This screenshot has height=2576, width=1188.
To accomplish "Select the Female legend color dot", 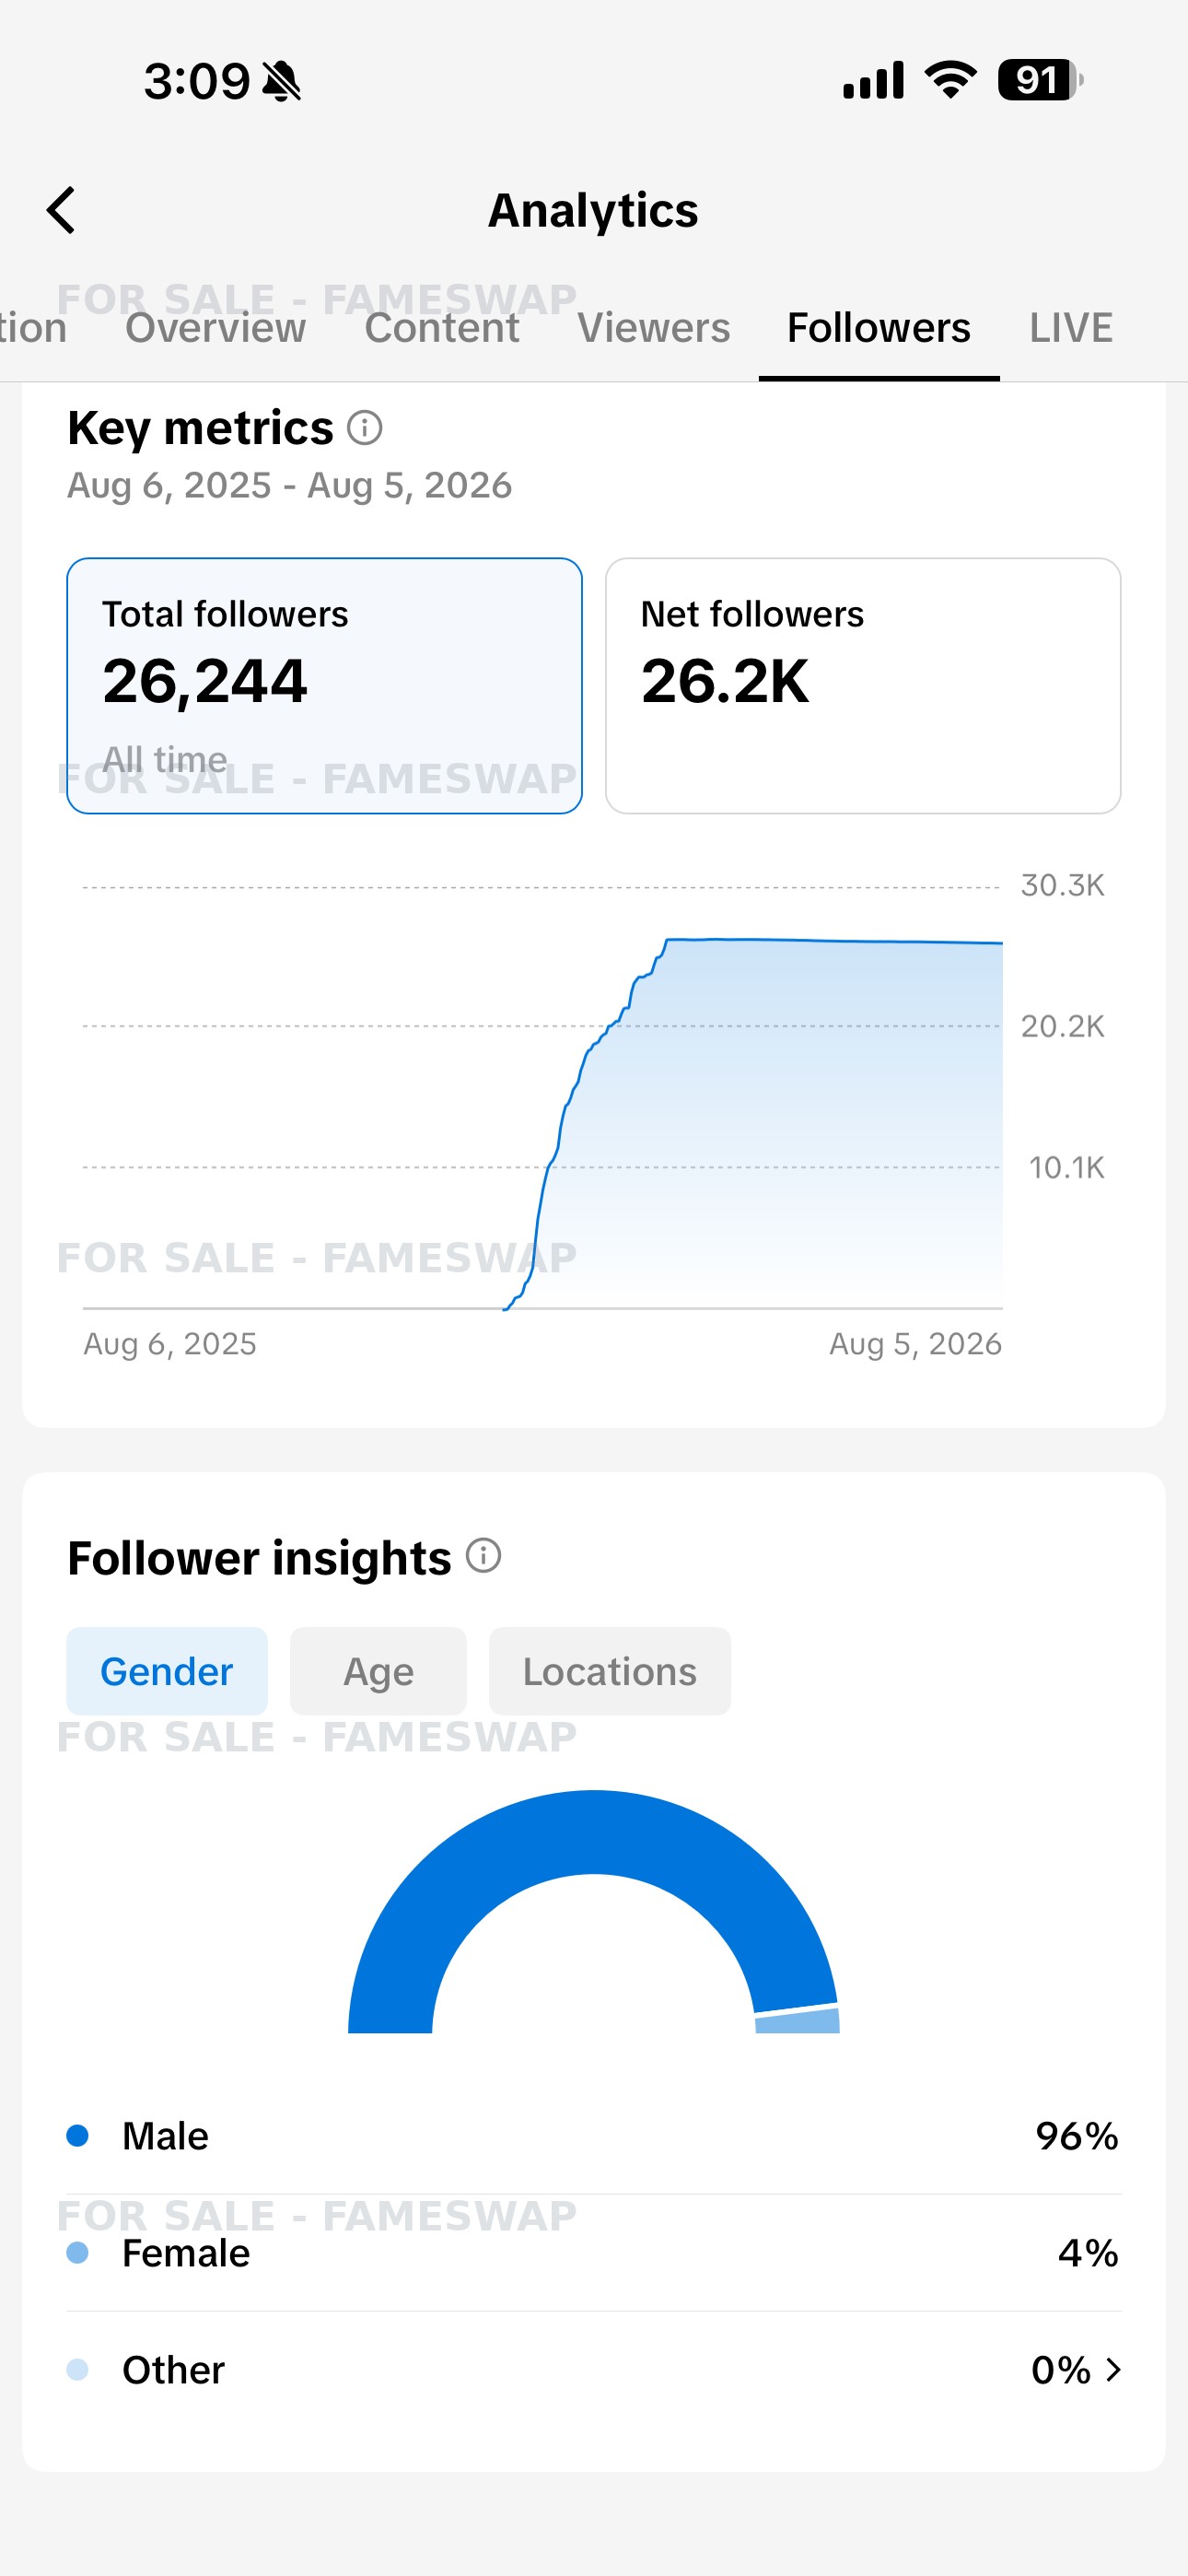I will tap(78, 2252).
